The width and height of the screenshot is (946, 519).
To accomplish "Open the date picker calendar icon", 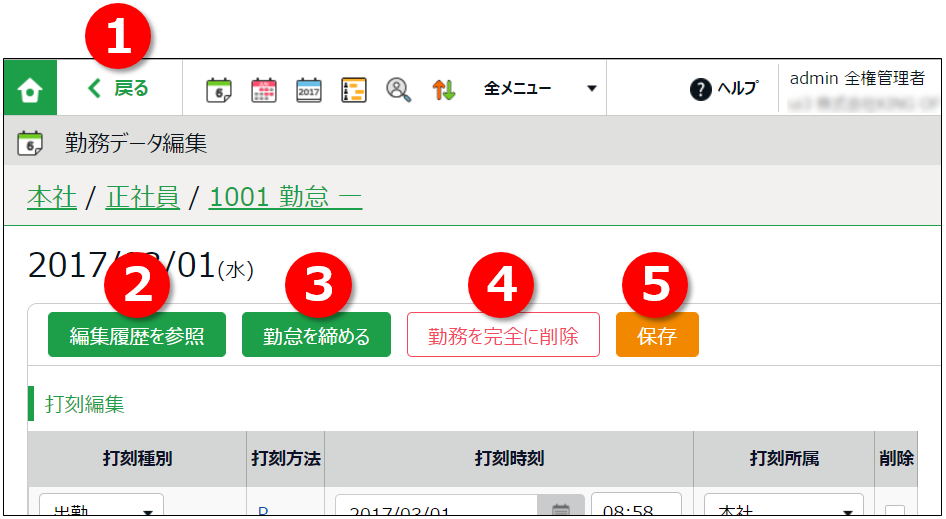I will pyautogui.click(x=561, y=510).
